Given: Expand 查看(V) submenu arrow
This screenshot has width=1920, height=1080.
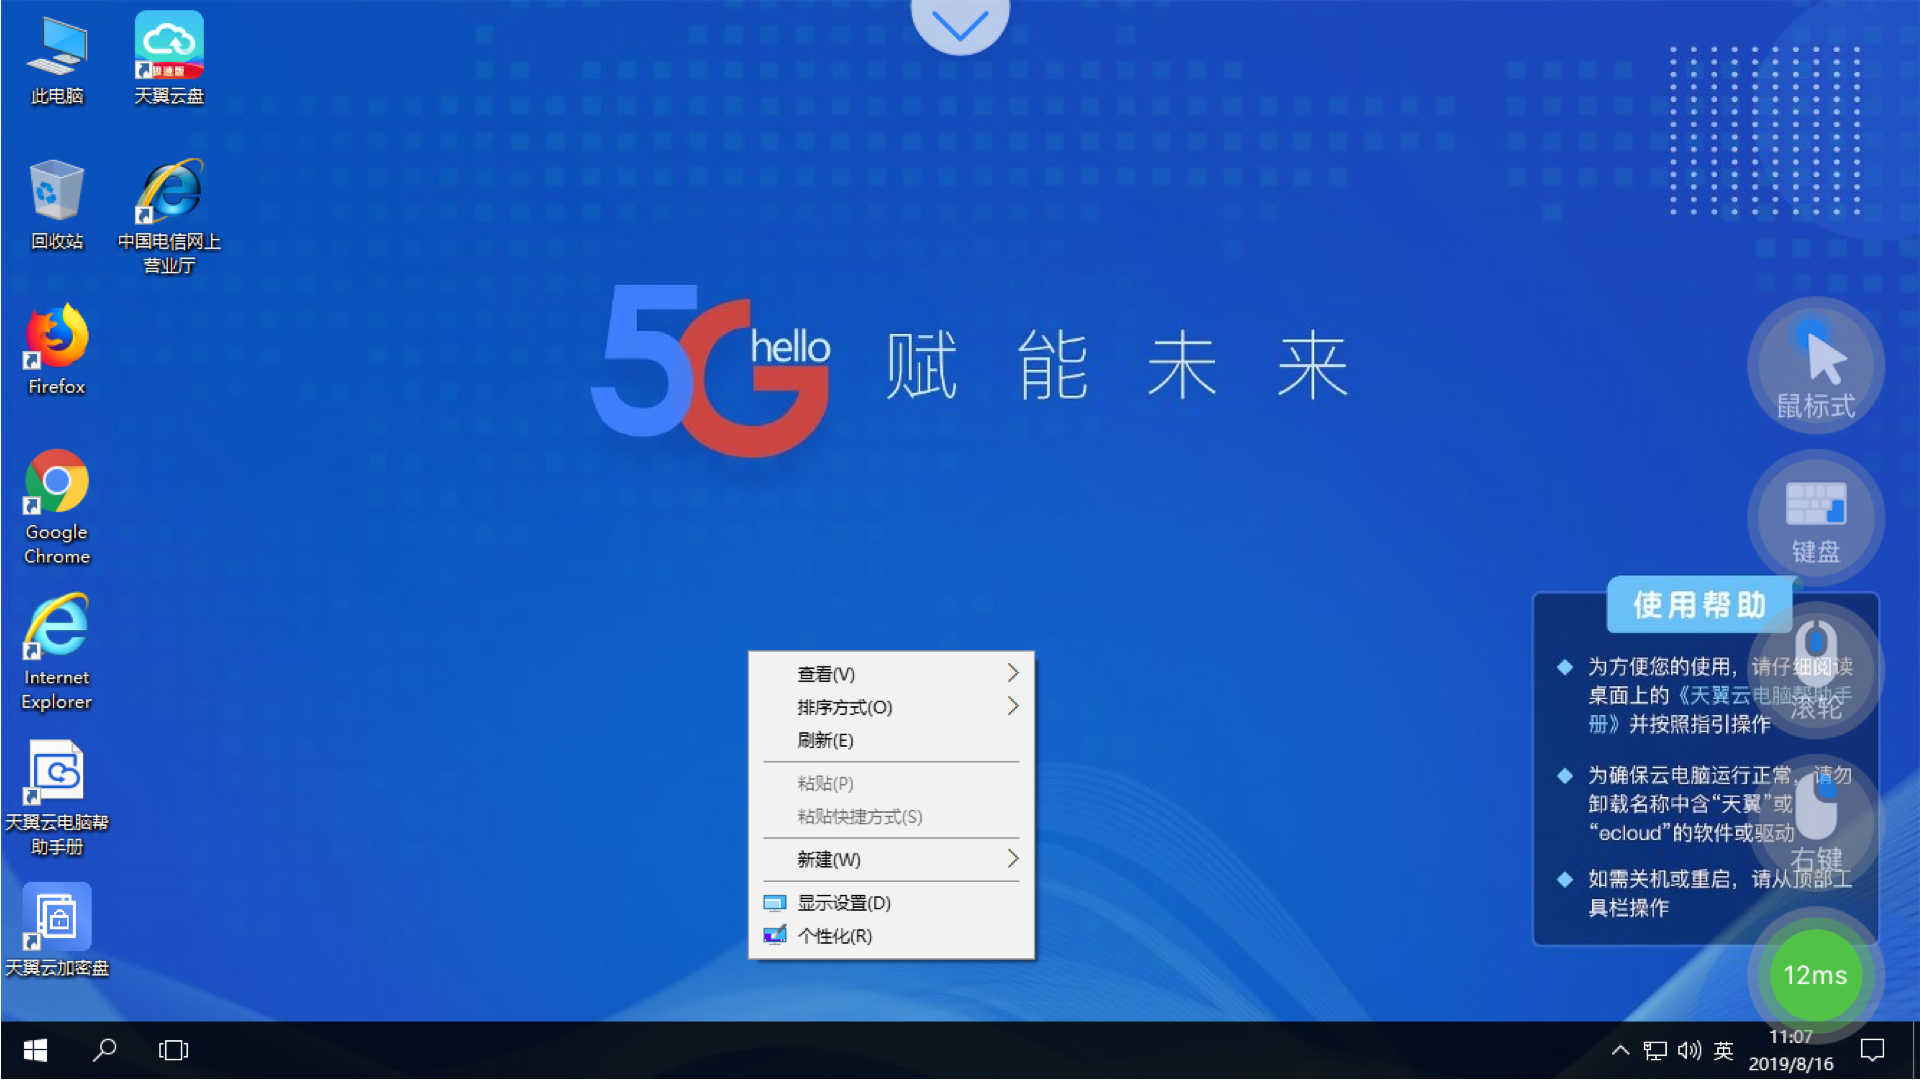Looking at the screenshot, I should [x=1013, y=673].
